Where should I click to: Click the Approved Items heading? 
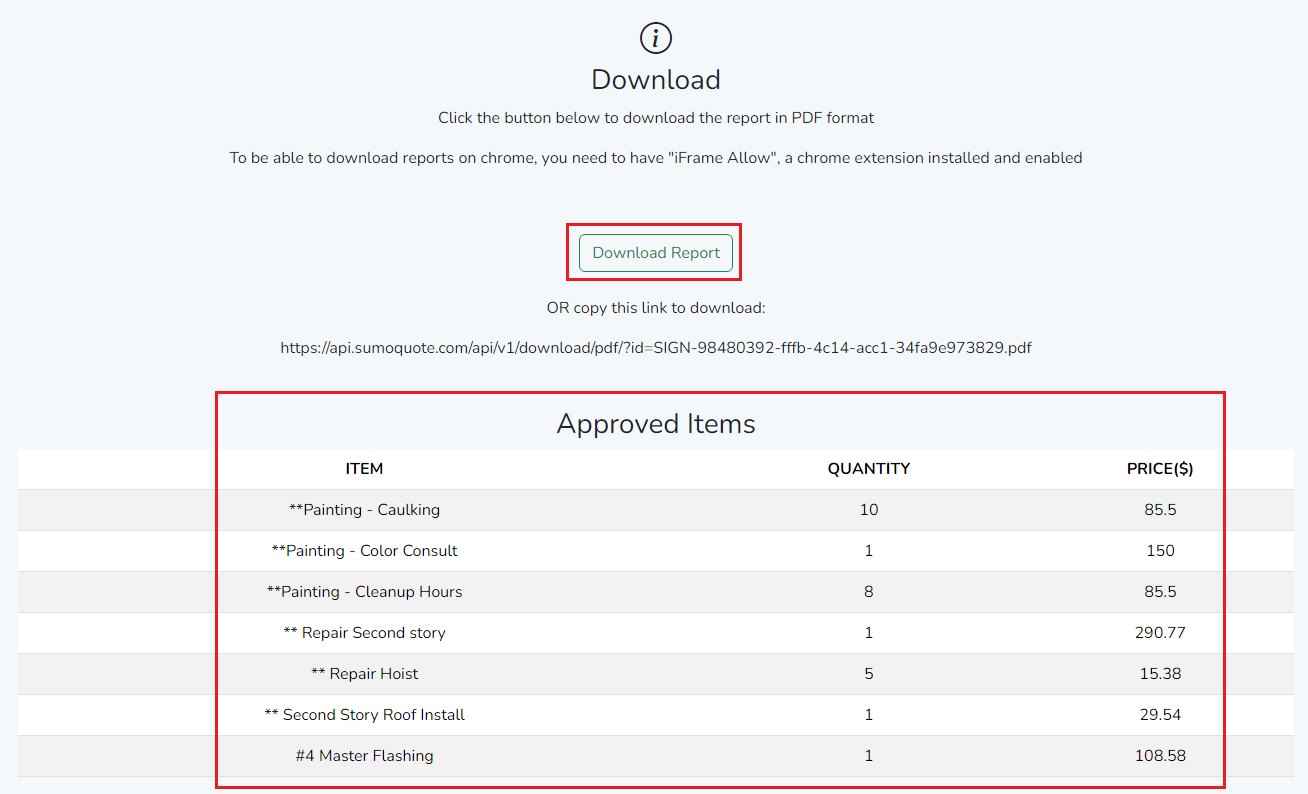click(656, 424)
